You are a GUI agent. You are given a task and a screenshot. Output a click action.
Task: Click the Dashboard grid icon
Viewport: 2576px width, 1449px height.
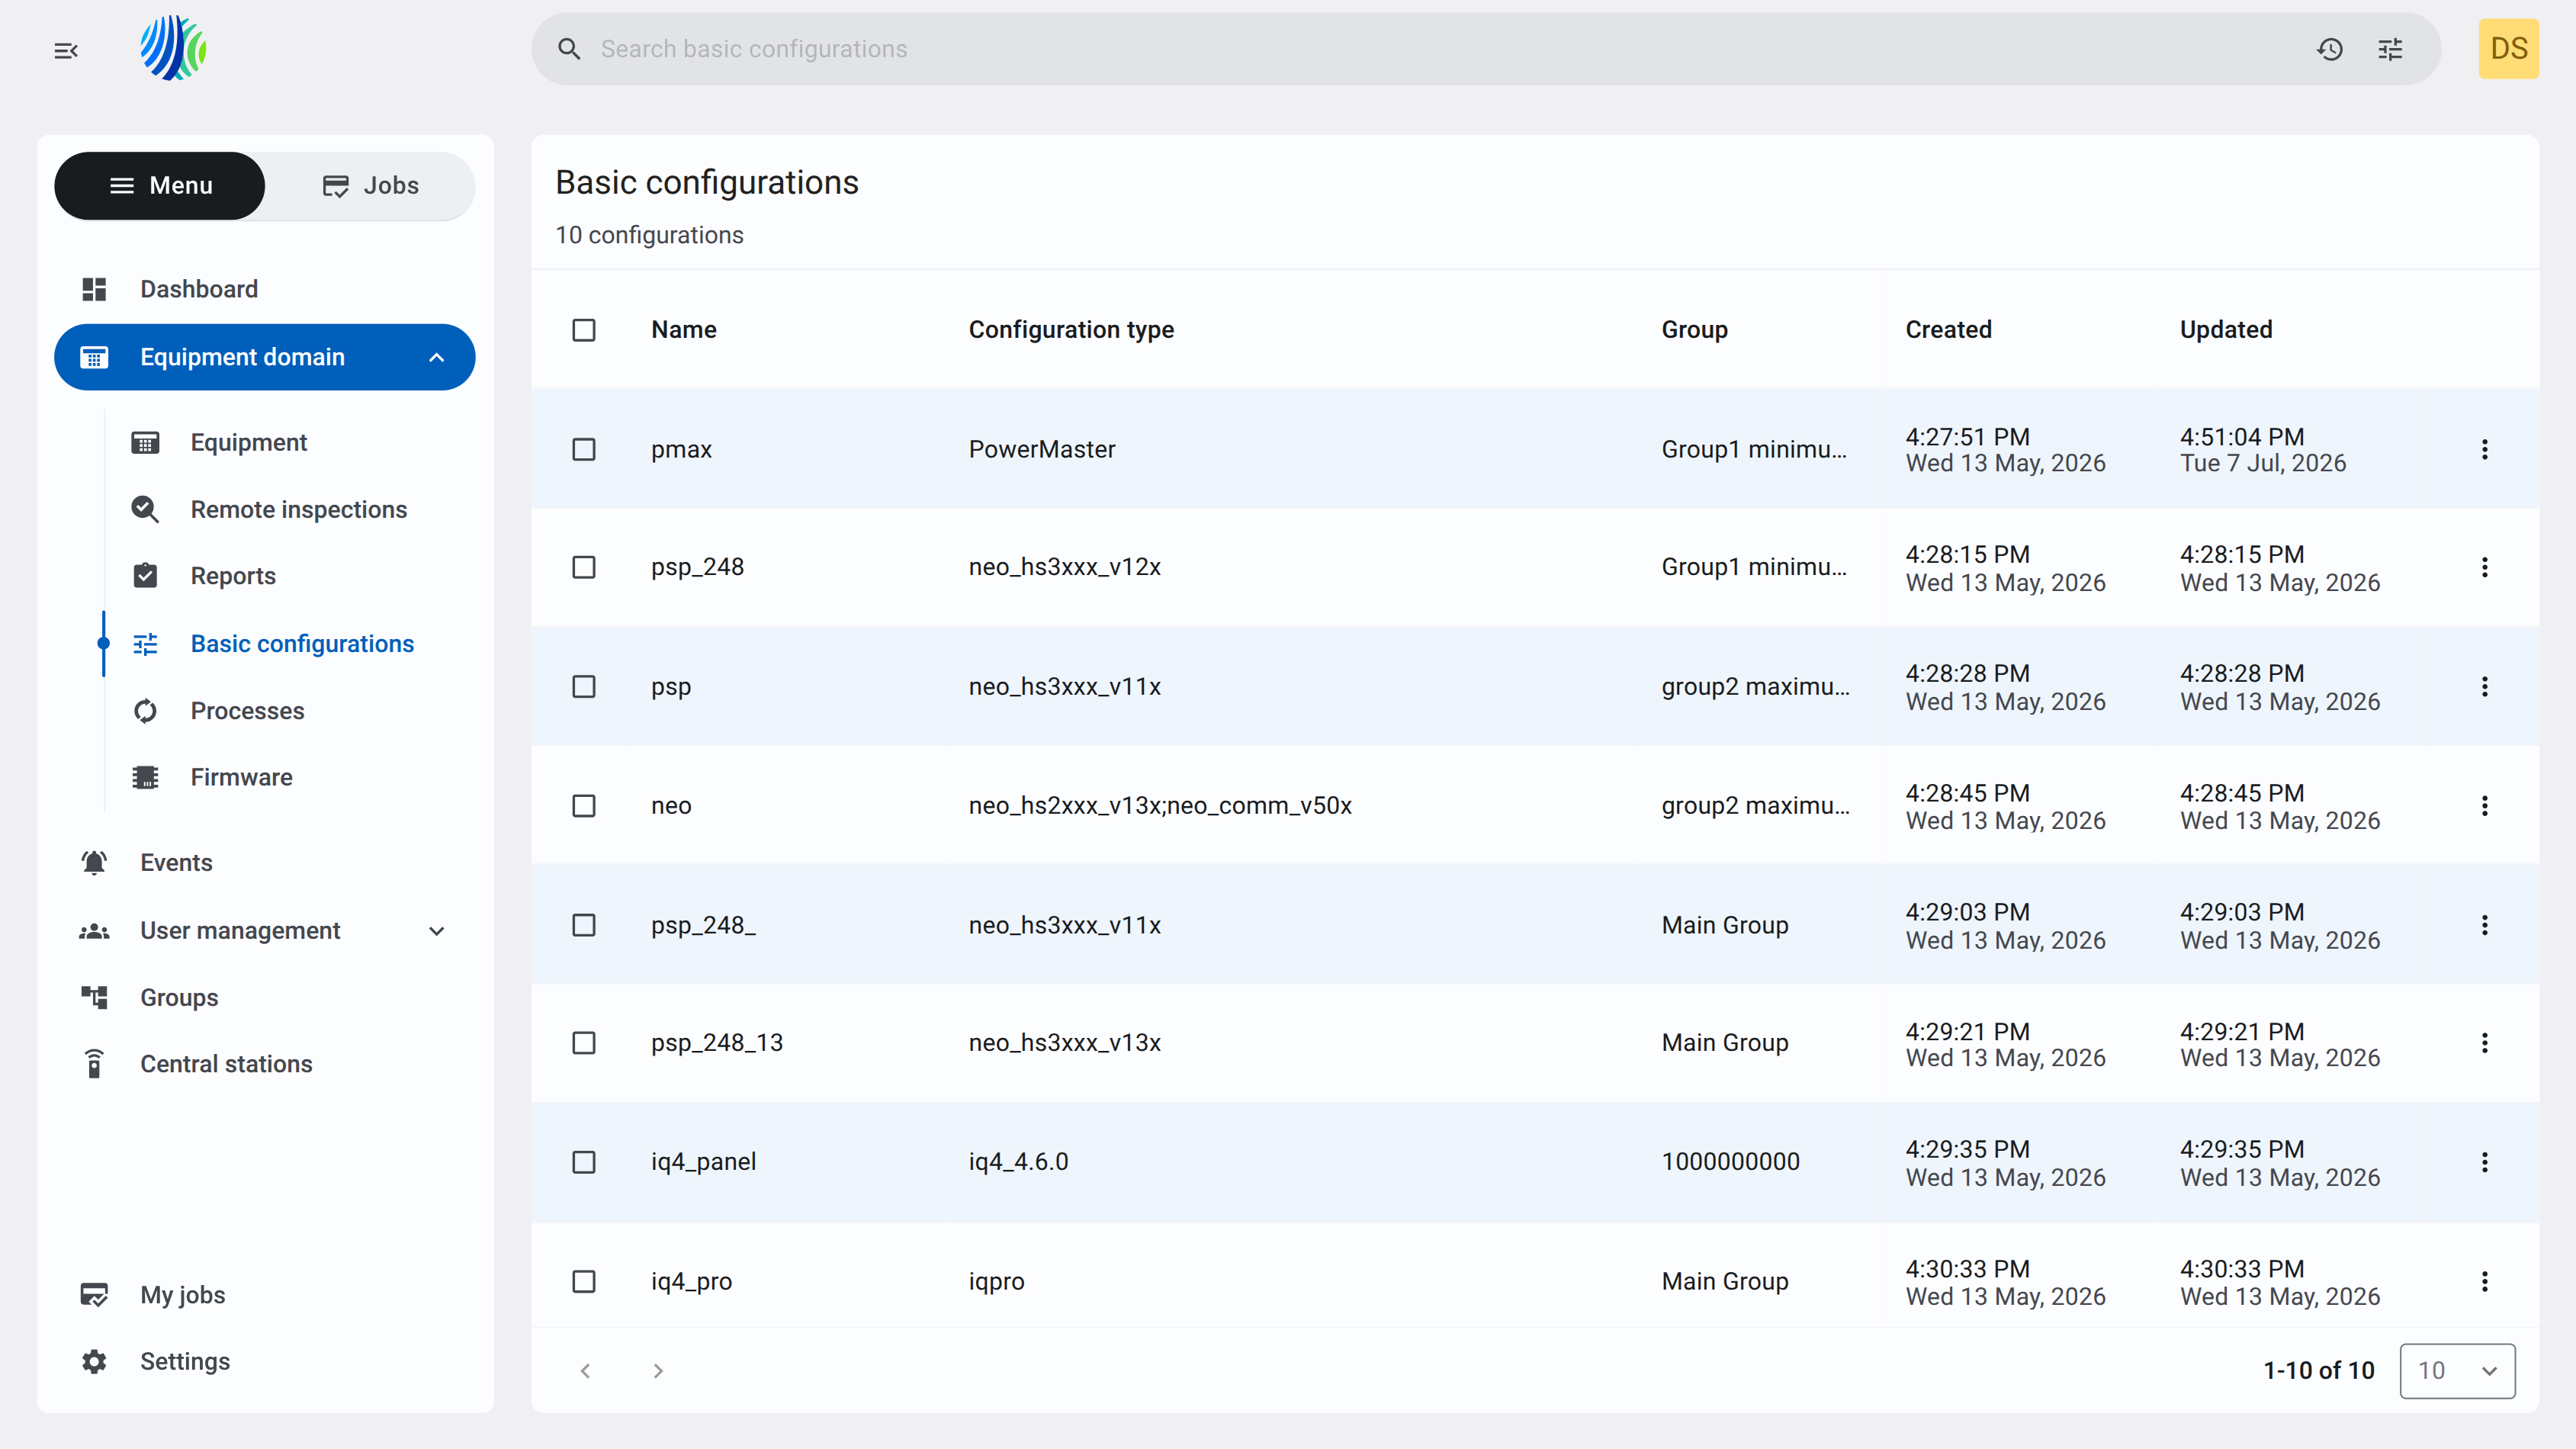tap(94, 290)
